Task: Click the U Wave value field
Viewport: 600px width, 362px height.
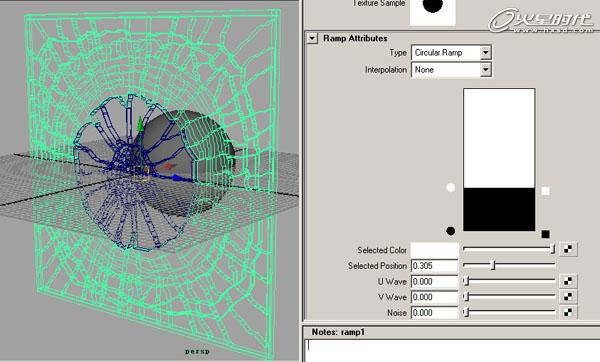Action: [434, 281]
